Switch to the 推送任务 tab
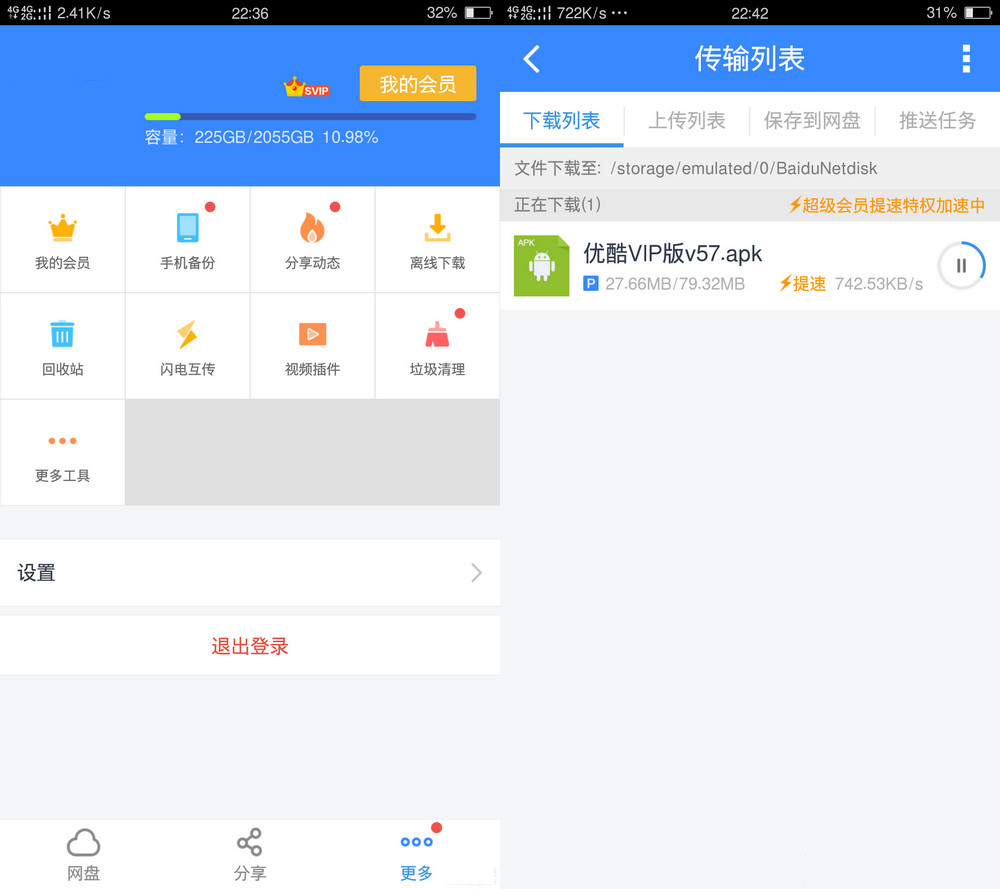1000x889 pixels. 938,120
